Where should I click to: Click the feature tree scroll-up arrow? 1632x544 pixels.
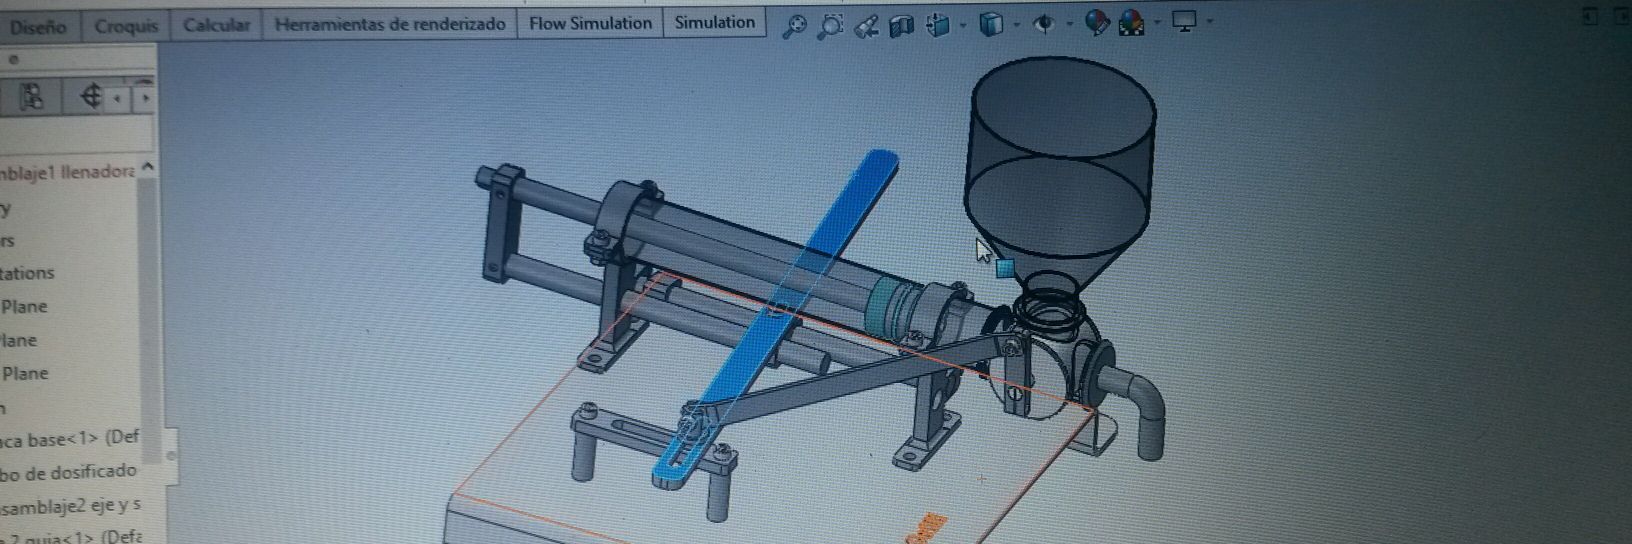148,168
